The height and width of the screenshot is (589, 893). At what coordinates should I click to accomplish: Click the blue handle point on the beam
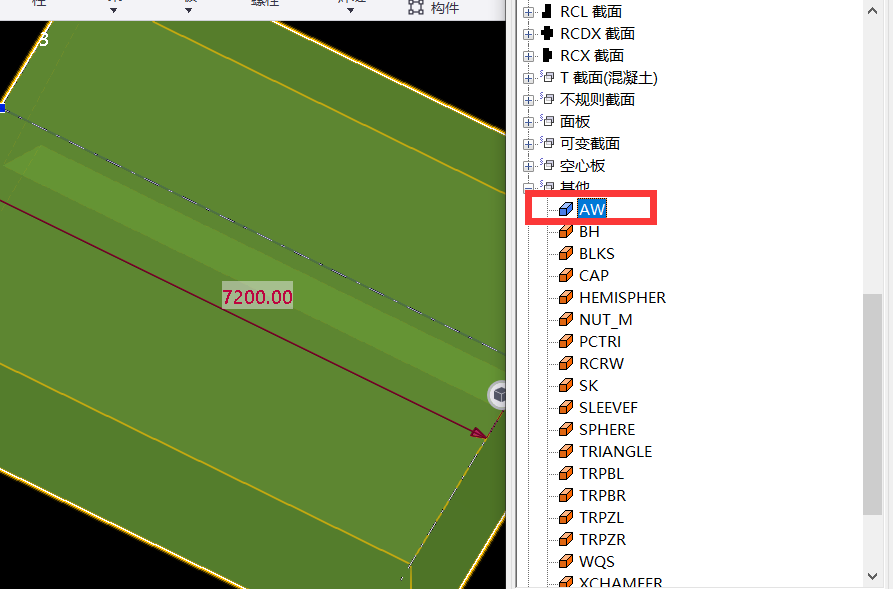click(x=2, y=108)
